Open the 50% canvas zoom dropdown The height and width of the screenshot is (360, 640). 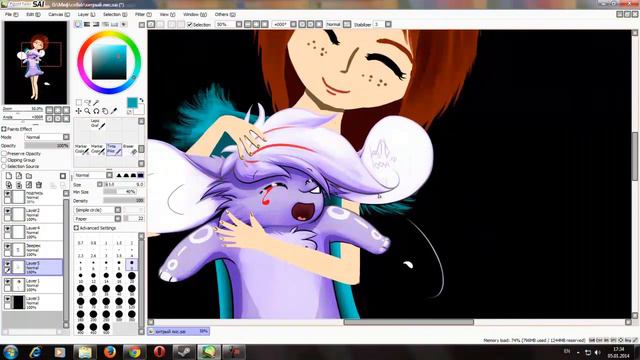(239, 24)
